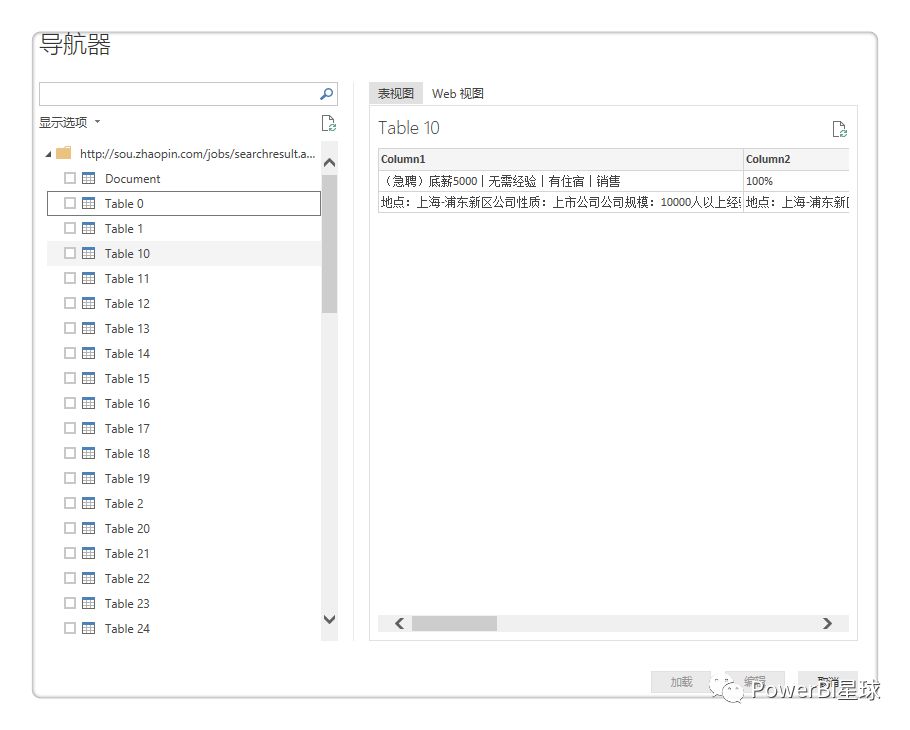This screenshot has height=730, width=910.
Task: Click the table icon beside Table 2
Action: (88, 503)
